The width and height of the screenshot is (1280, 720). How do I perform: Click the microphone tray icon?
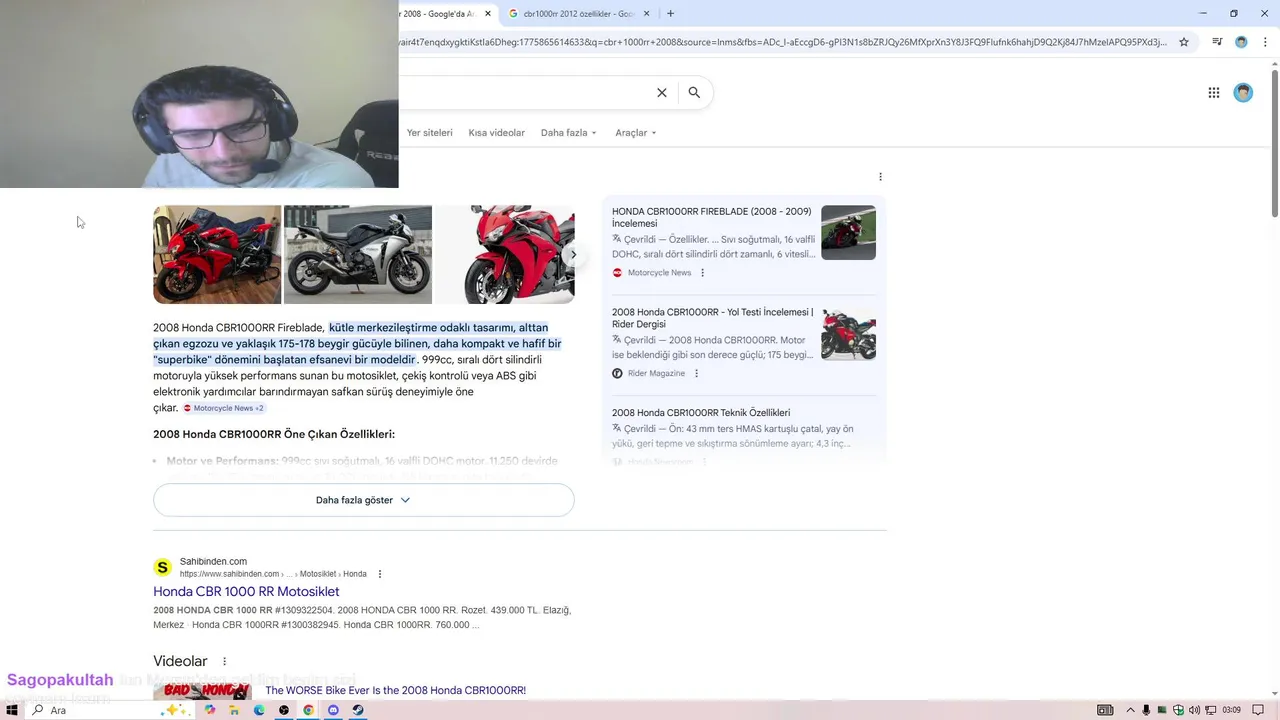coord(1146,710)
